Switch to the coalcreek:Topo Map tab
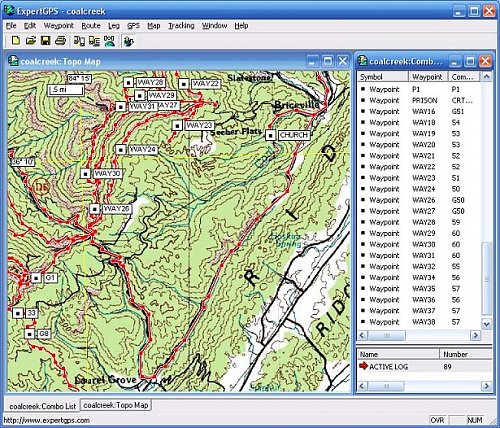Screen dimensions: 500x428 (x=116, y=405)
